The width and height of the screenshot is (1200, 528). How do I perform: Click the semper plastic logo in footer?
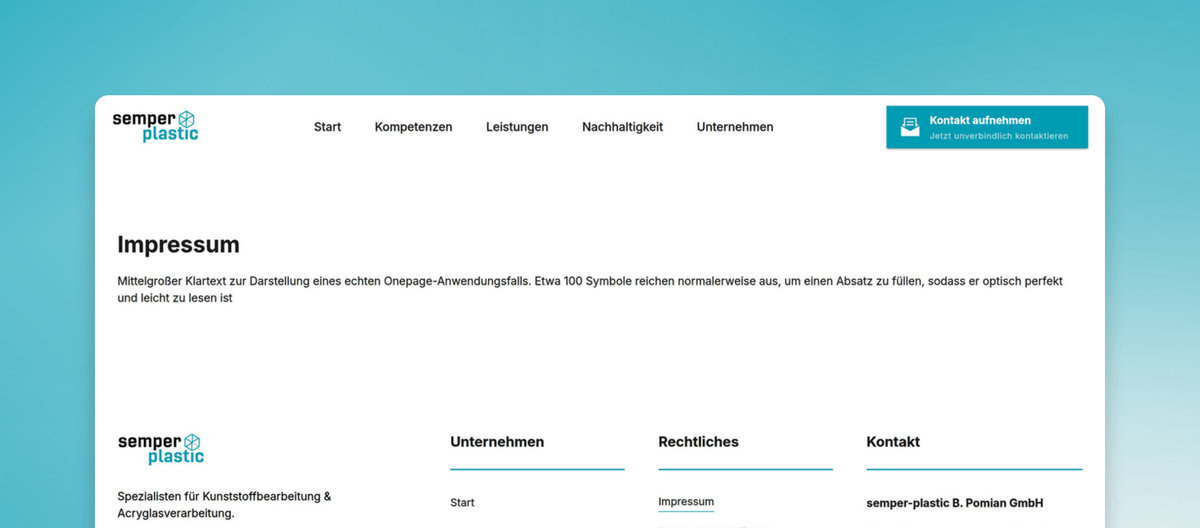[160, 449]
